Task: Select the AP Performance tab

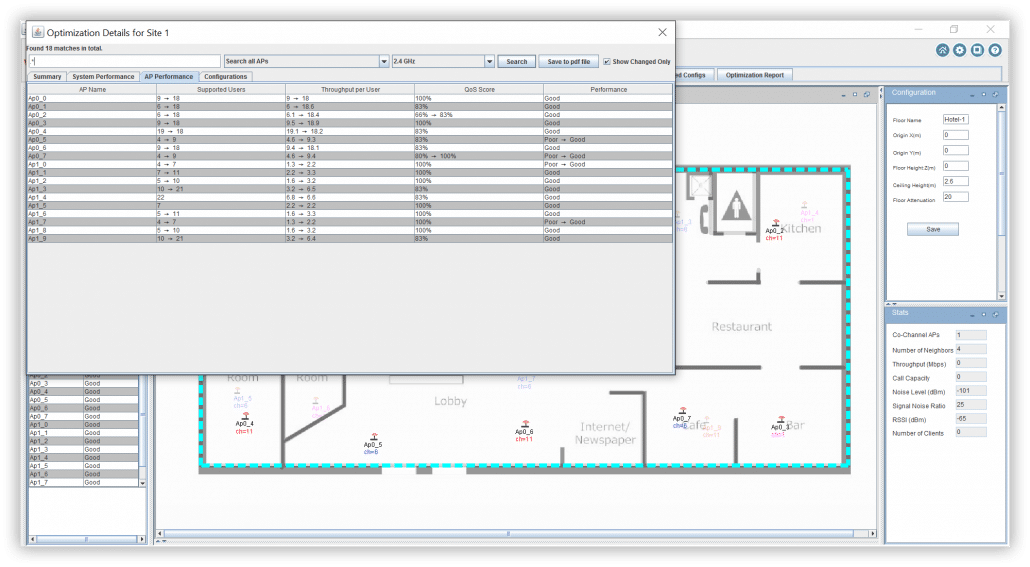Action: point(169,76)
